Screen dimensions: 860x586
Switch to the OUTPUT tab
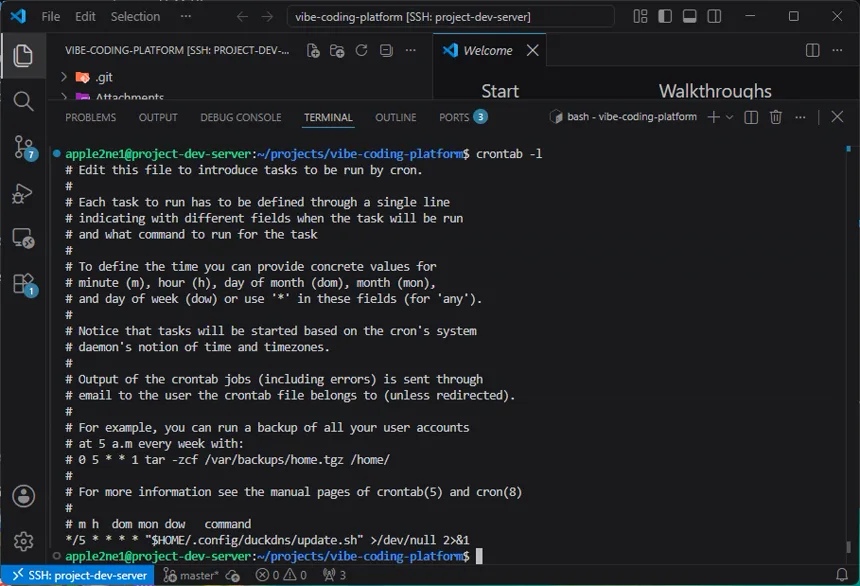coord(158,117)
